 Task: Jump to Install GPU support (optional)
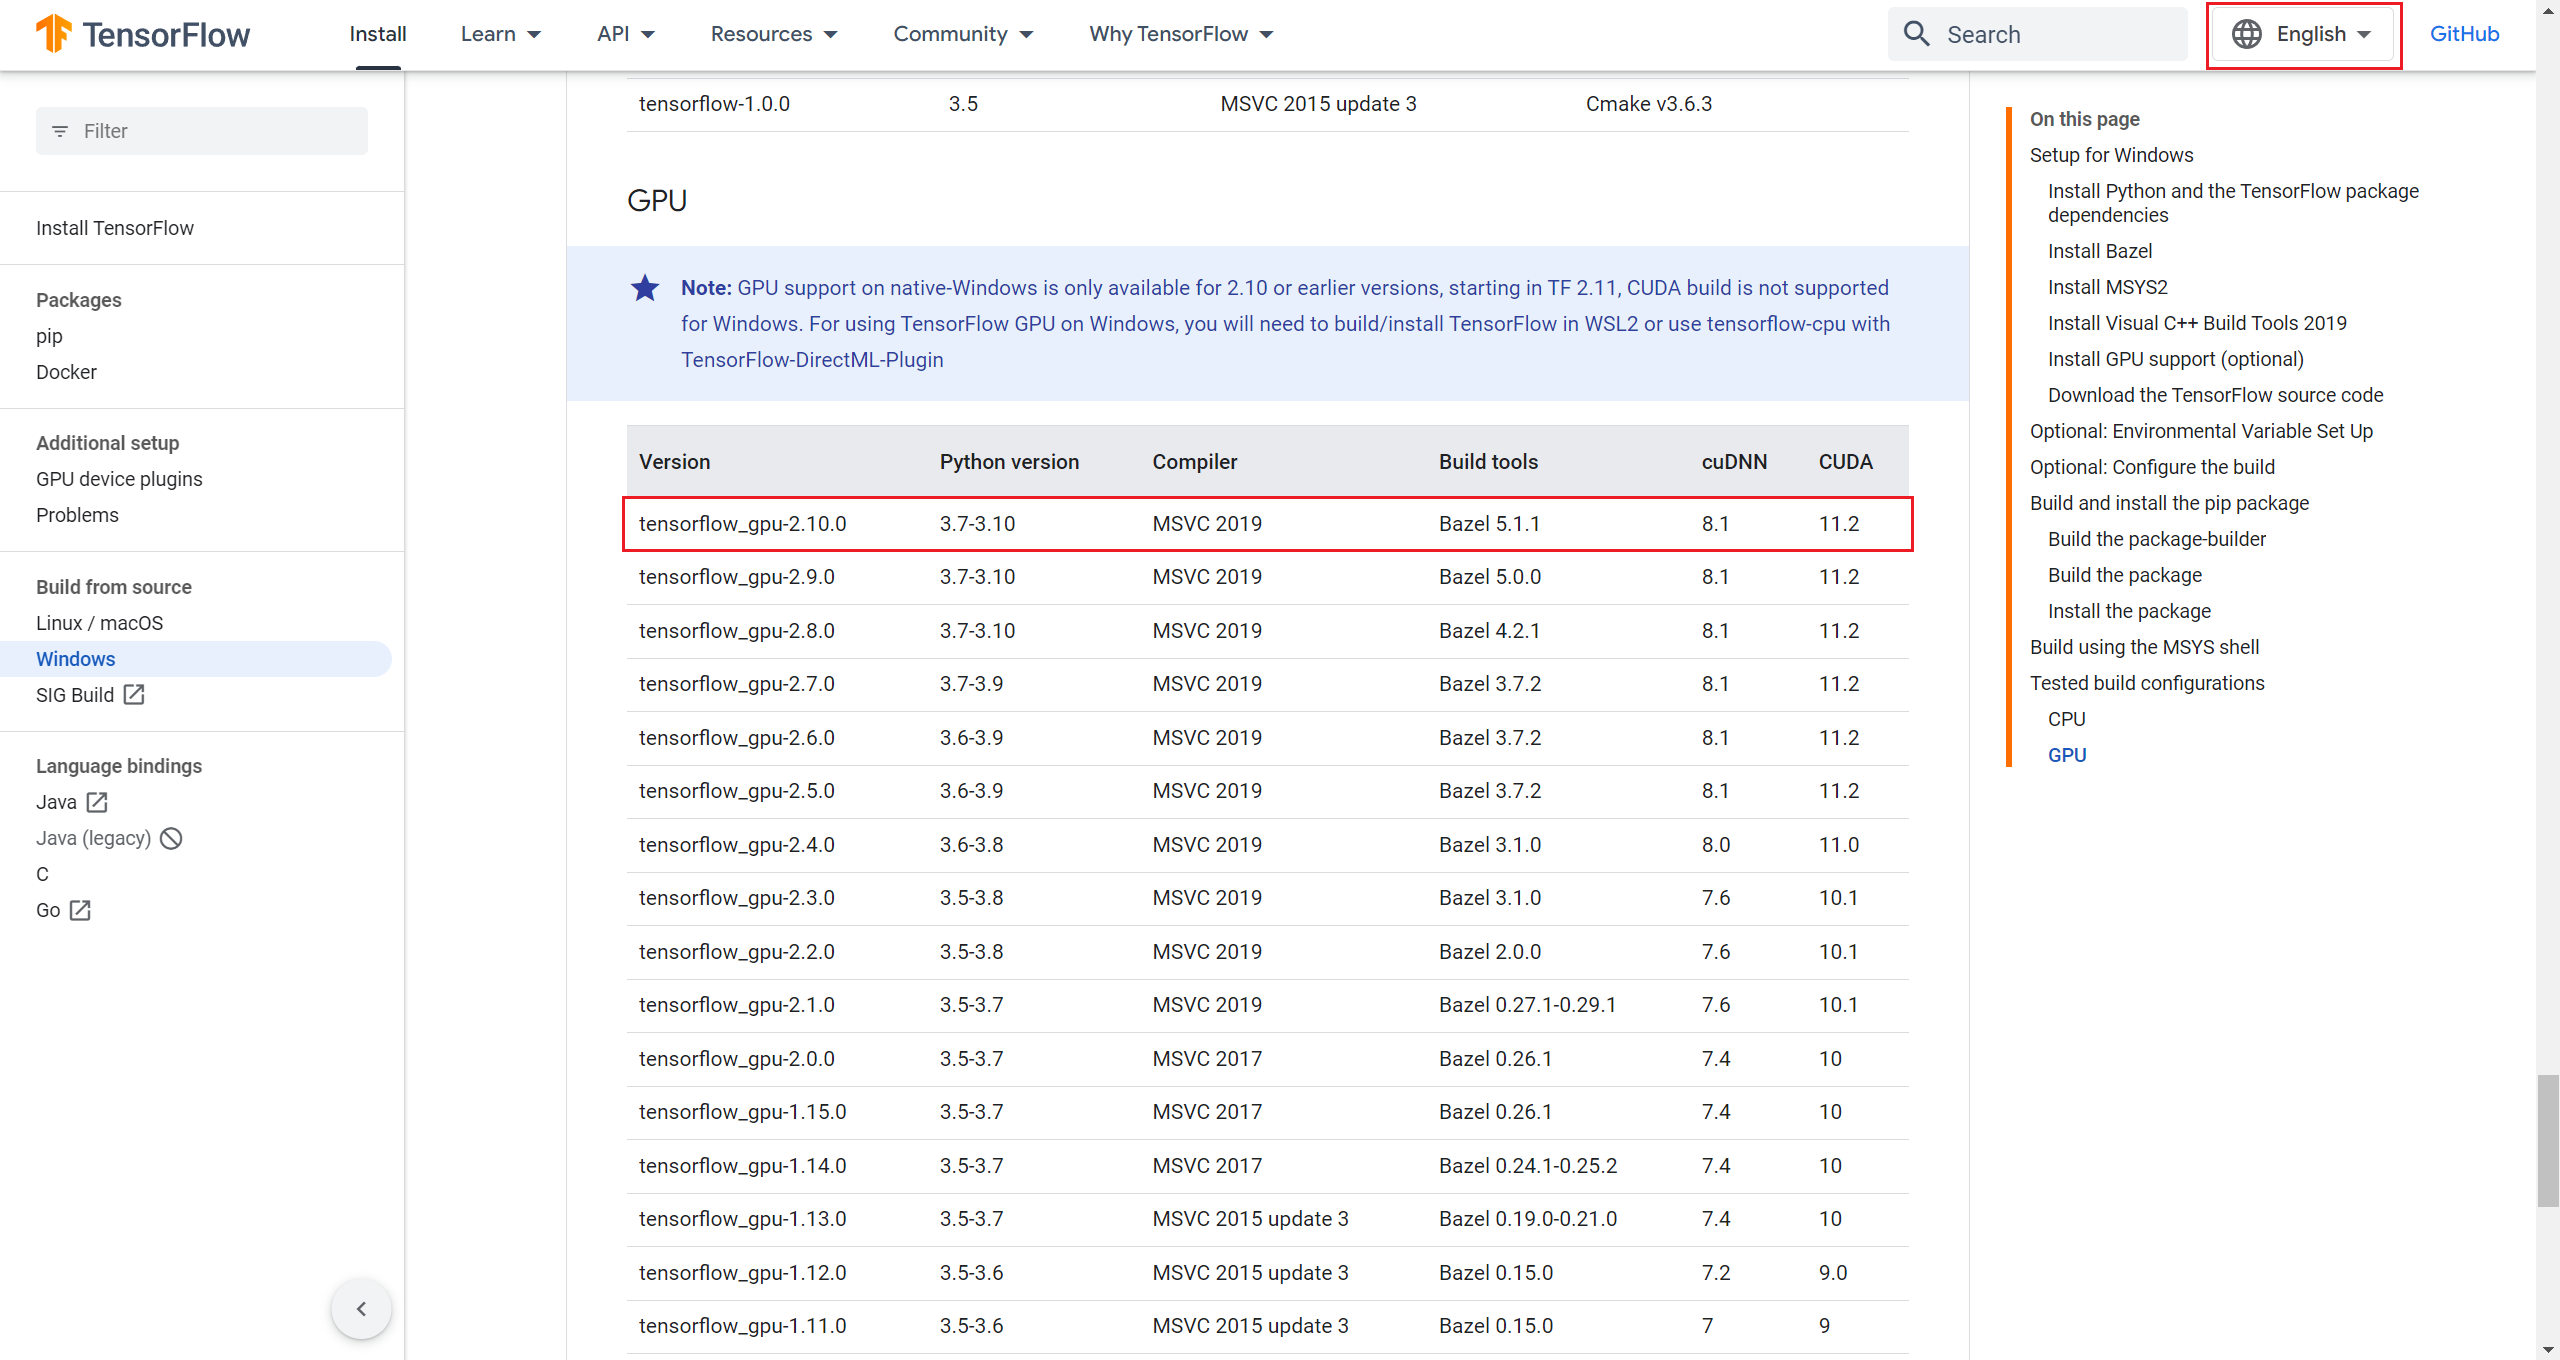tap(2175, 359)
